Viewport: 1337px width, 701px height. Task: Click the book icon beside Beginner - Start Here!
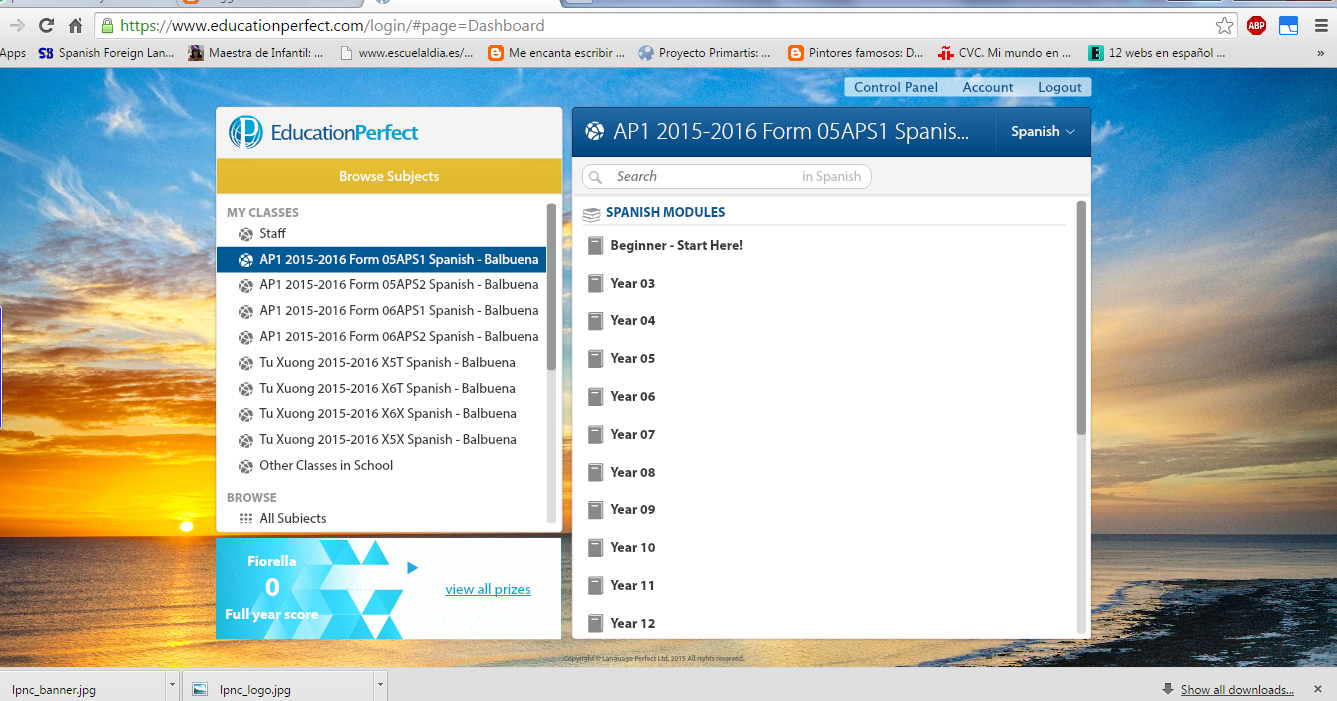click(x=596, y=245)
